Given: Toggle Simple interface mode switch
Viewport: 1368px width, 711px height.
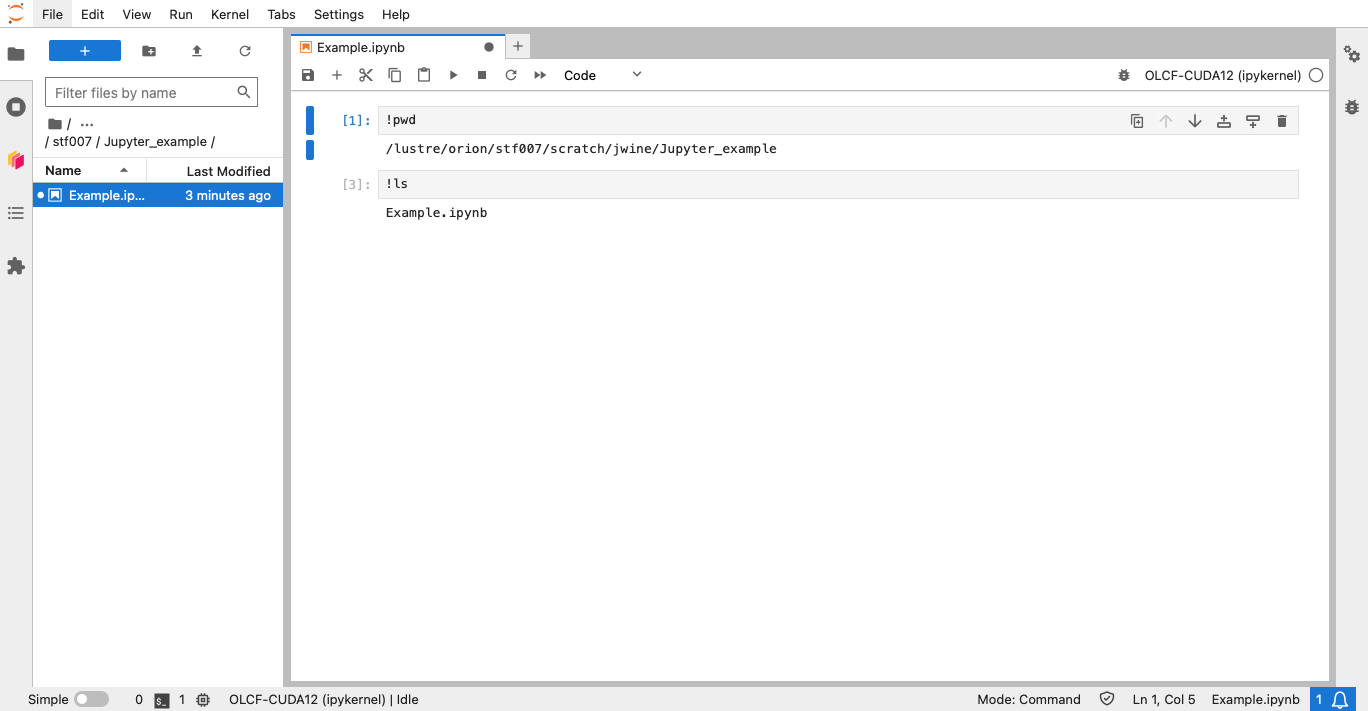Looking at the screenshot, I should pos(91,700).
